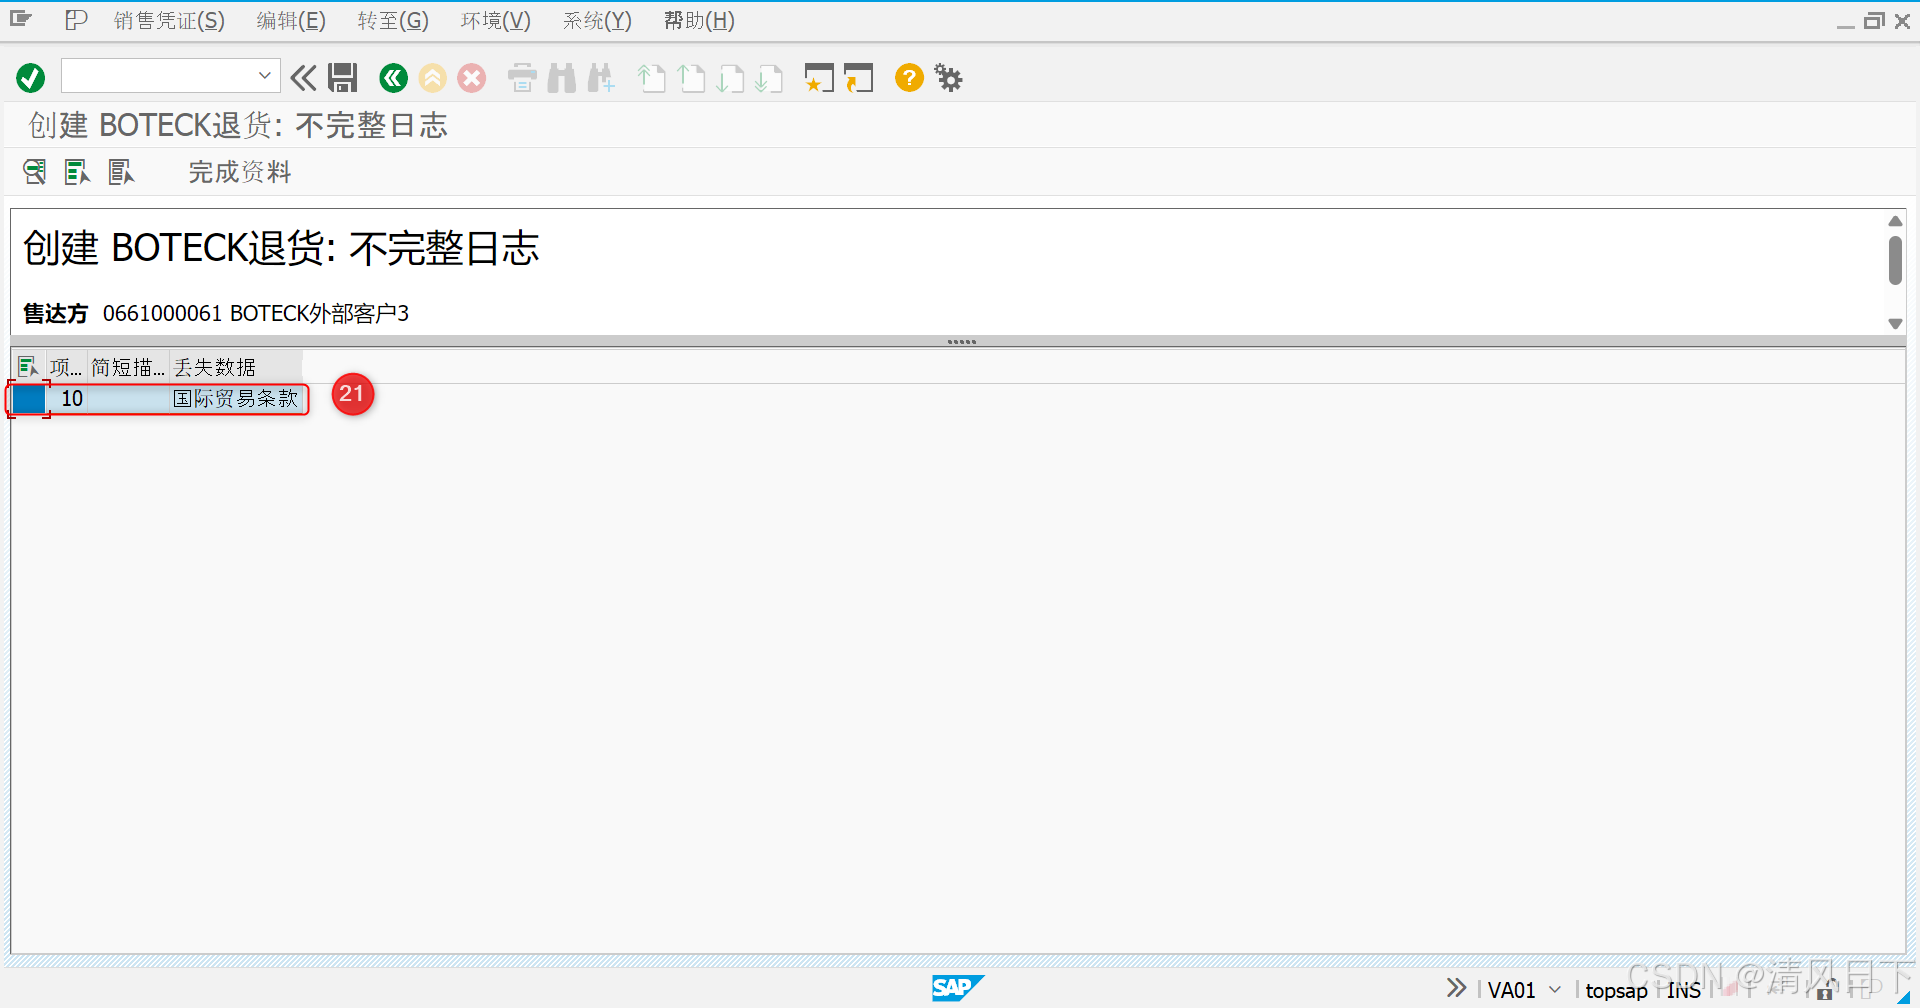Click the Exit (up arrow) icon

tap(432, 78)
